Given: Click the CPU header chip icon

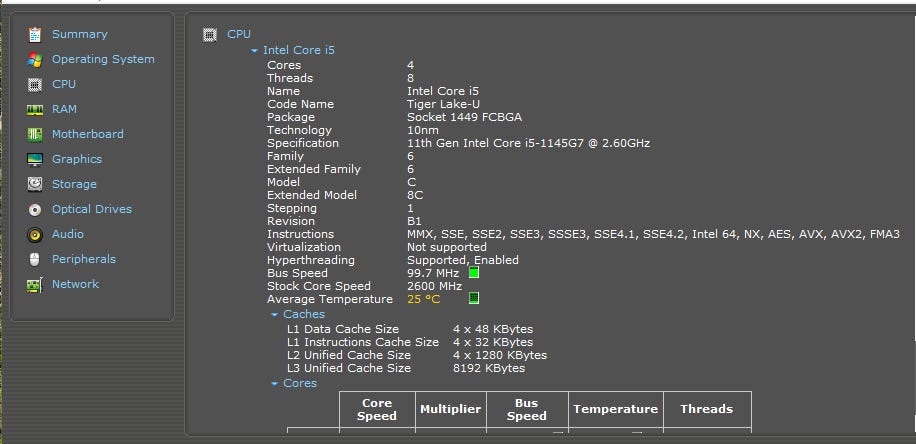Looking at the screenshot, I should 210,34.
